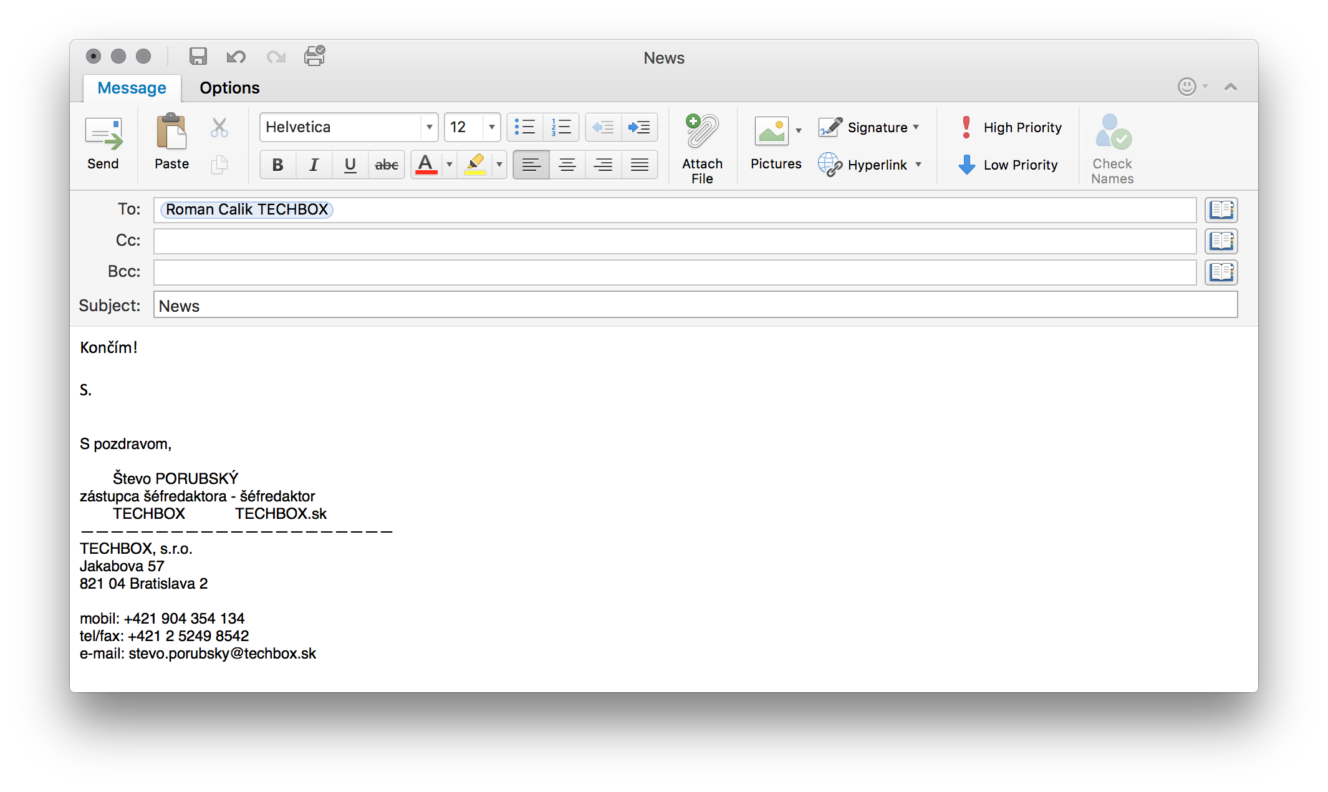Viewport: 1328px width, 792px height.
Task: Toggle strikethrough formatting
Action: click(x=386, y=165)
